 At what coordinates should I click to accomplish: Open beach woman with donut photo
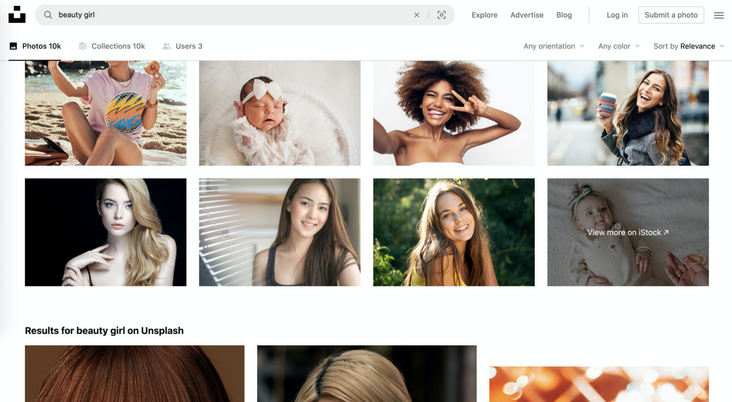(106, 113)
